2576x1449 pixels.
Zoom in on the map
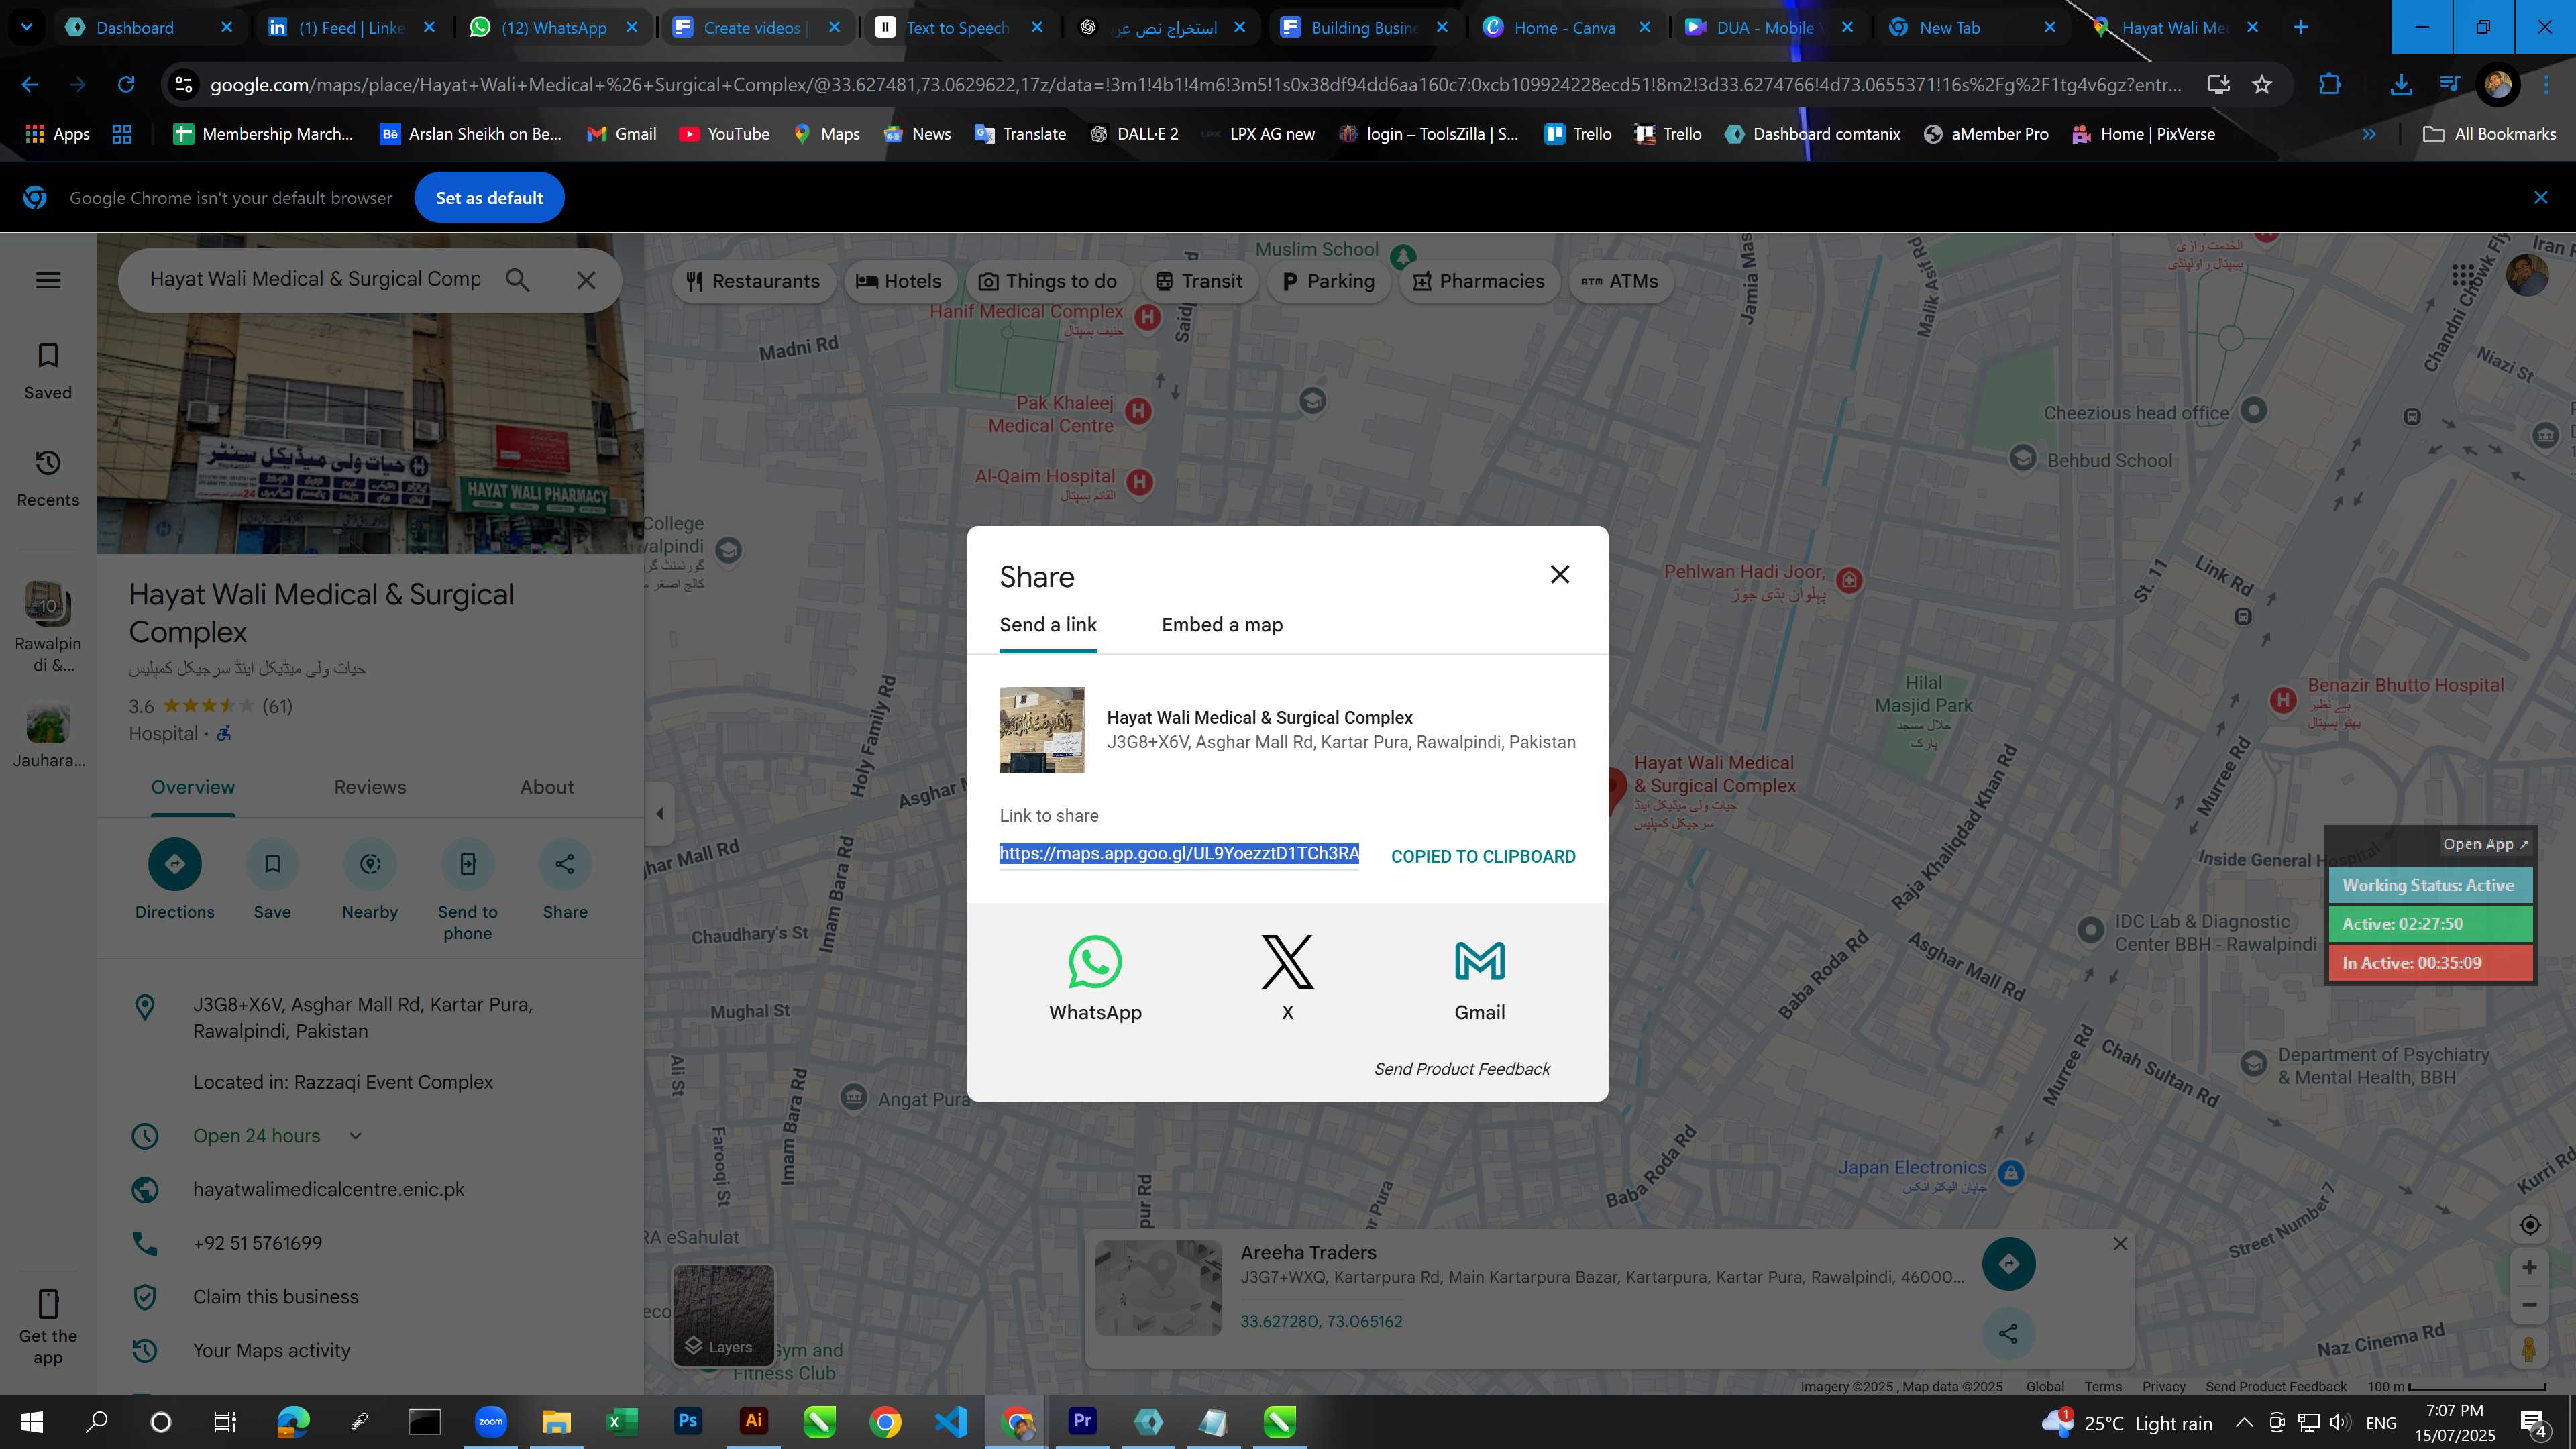pos(2529,1268)
